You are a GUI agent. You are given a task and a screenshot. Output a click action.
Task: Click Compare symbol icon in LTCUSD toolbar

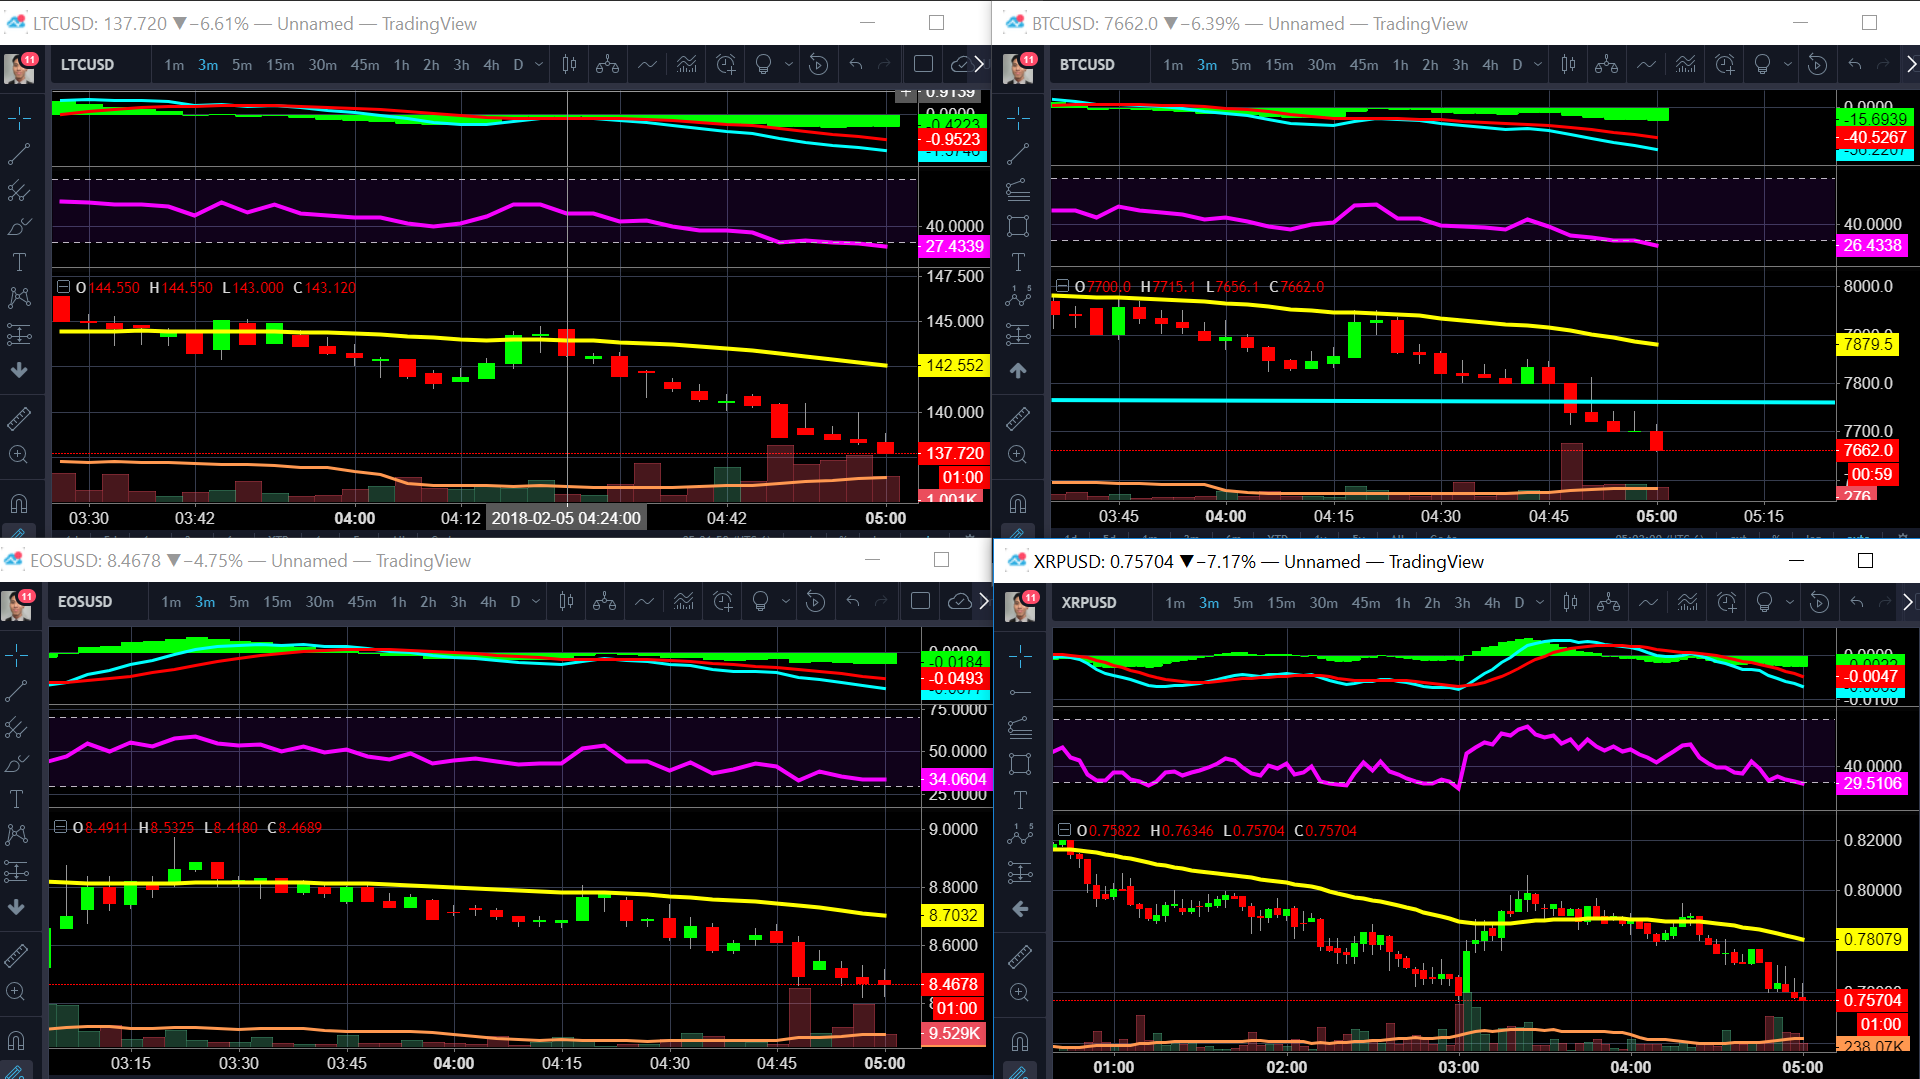click(x=607, y=65)
